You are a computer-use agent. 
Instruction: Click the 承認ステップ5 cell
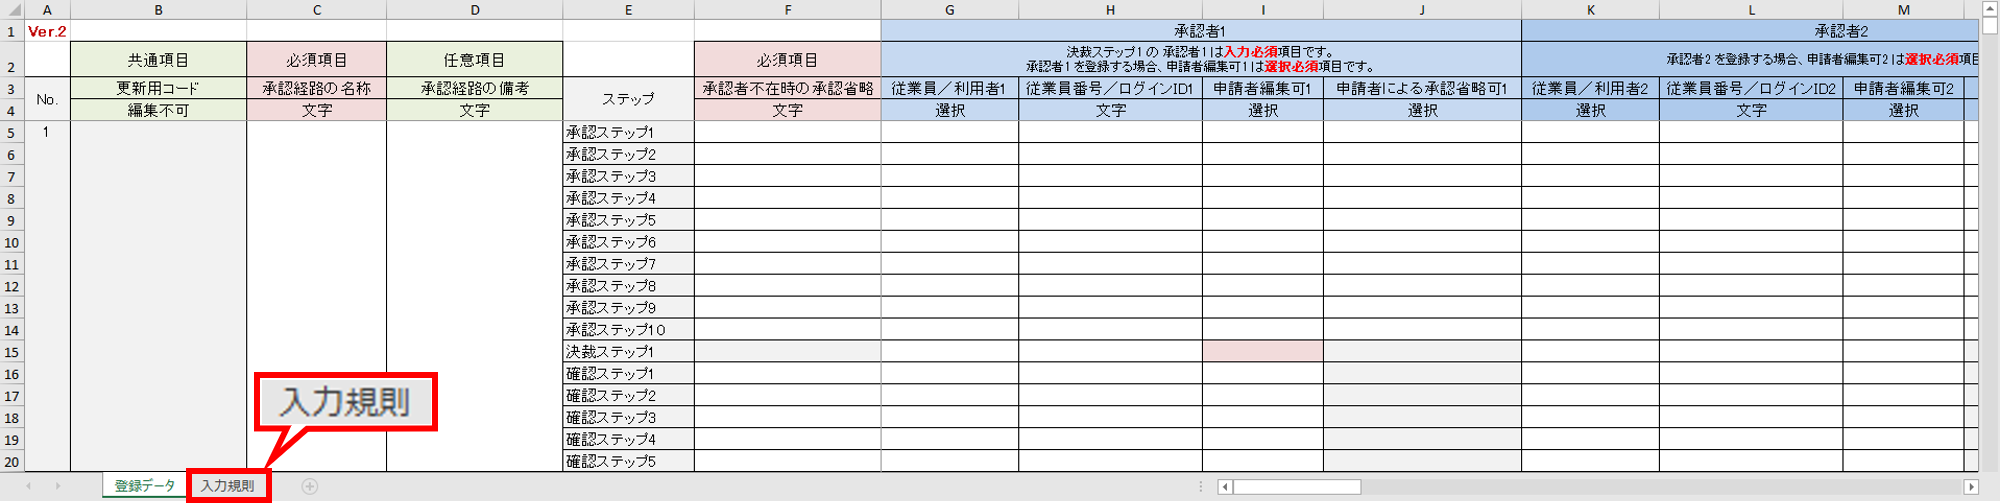click(628, 220)
